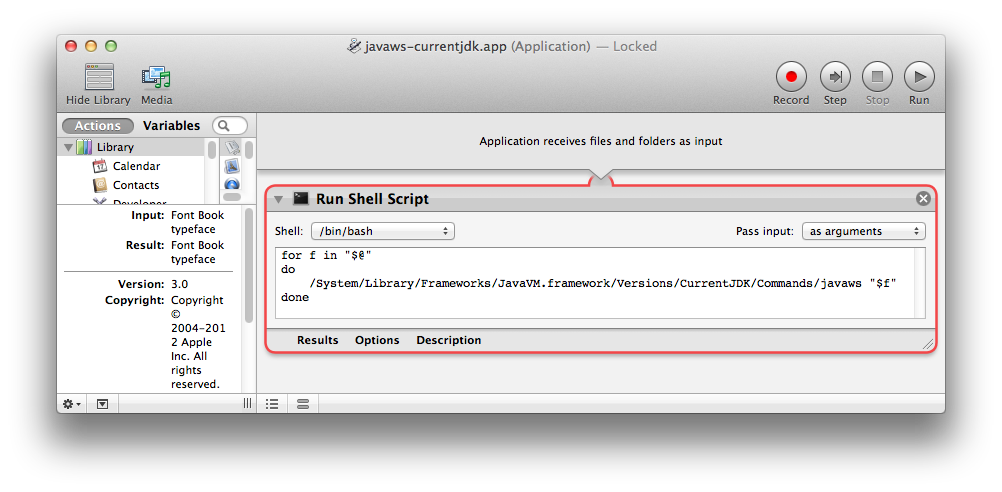Click the javaws-currentjdk.app title document icon
The width and height of the screenshot is (1002, 492).
tap(354, 46)
